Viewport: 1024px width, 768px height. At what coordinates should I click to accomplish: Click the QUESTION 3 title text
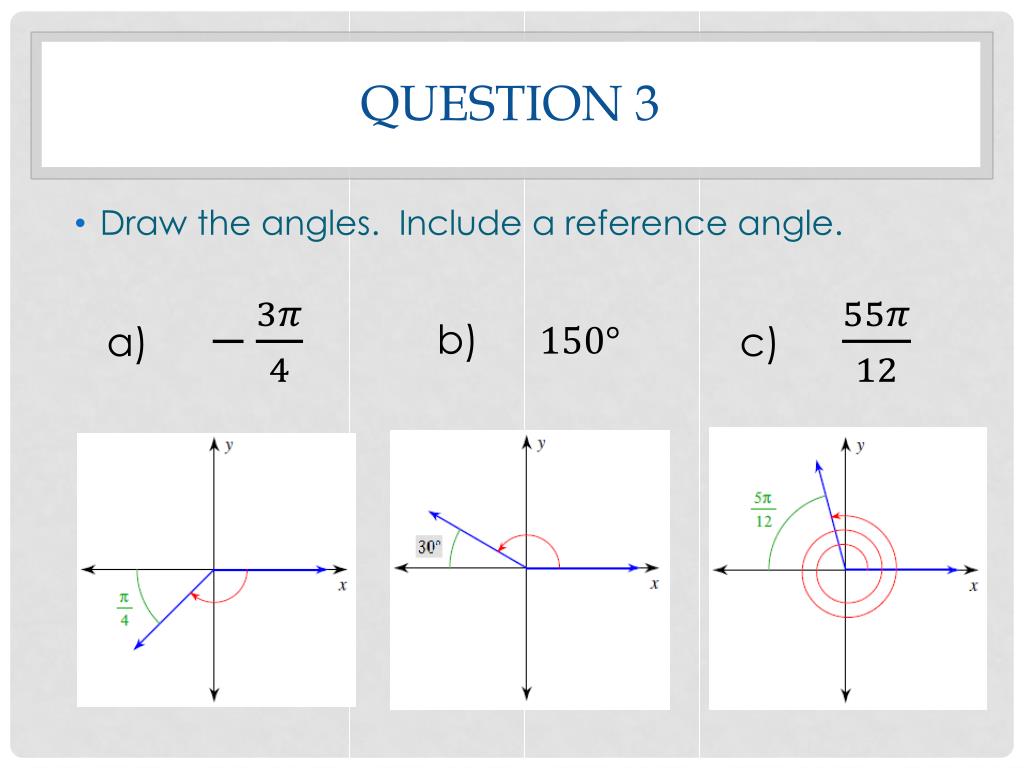509,104
